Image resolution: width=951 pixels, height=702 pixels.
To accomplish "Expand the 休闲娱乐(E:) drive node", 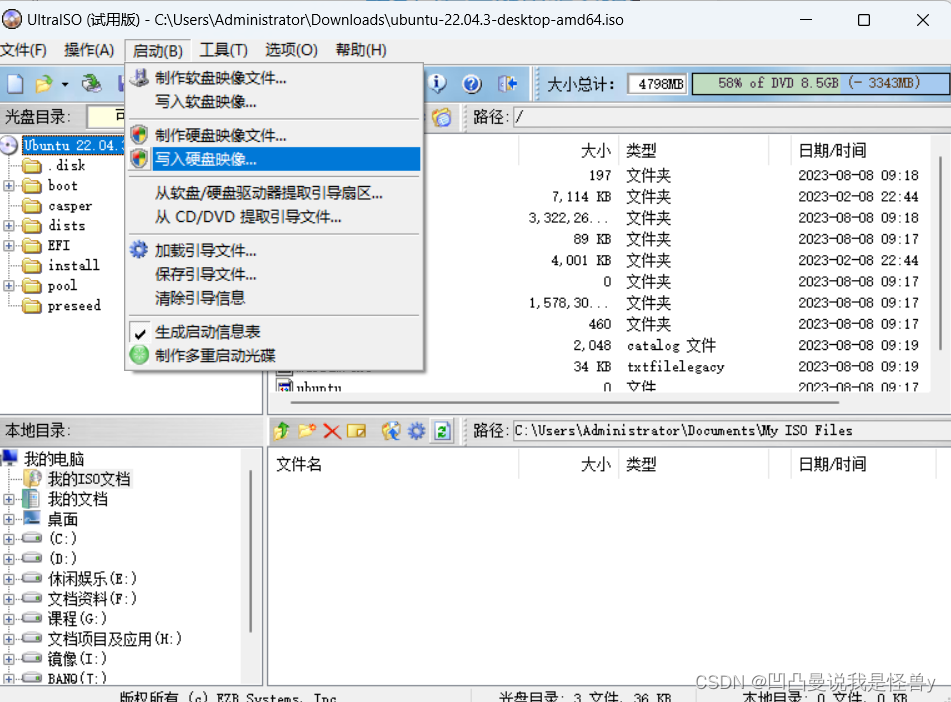I will coord(8,579).
